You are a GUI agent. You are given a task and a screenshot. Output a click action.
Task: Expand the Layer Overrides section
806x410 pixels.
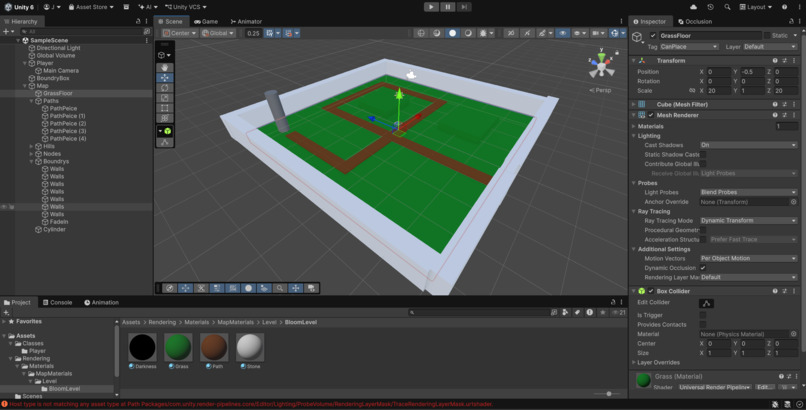point(634,362)
